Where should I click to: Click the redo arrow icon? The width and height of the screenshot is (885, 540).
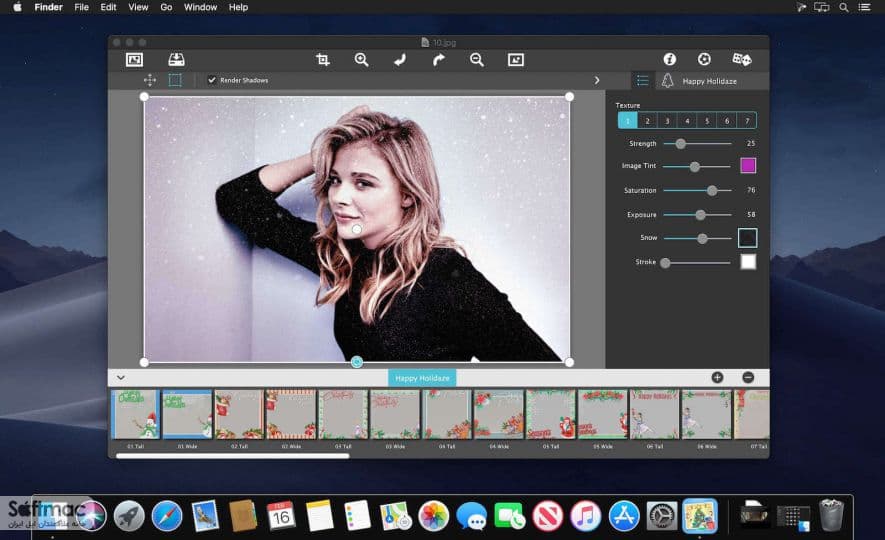(x=439, y=60)
